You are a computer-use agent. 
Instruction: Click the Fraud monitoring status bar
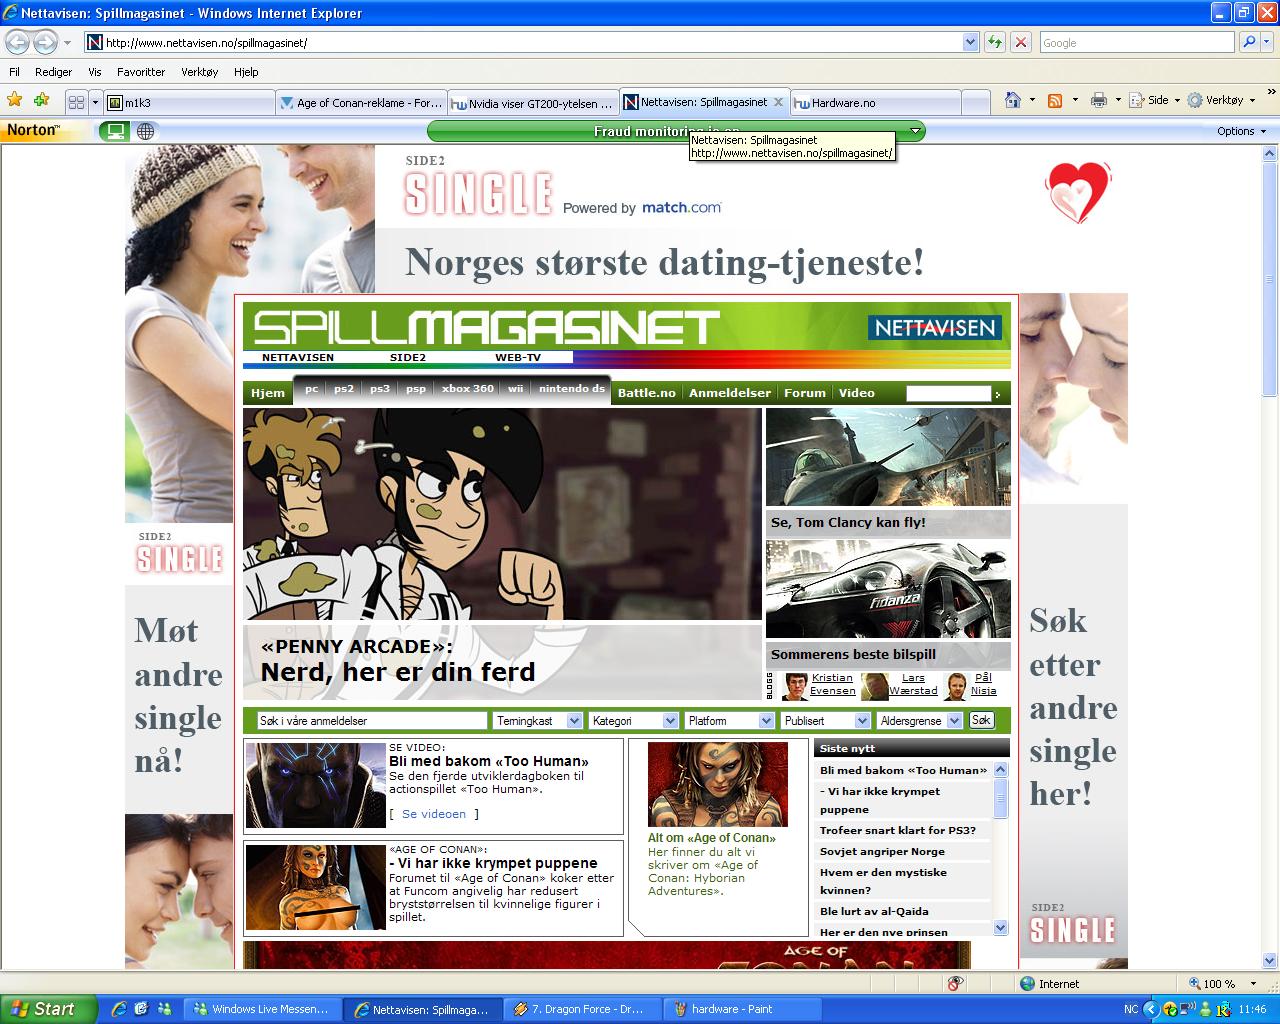(676, 131)
